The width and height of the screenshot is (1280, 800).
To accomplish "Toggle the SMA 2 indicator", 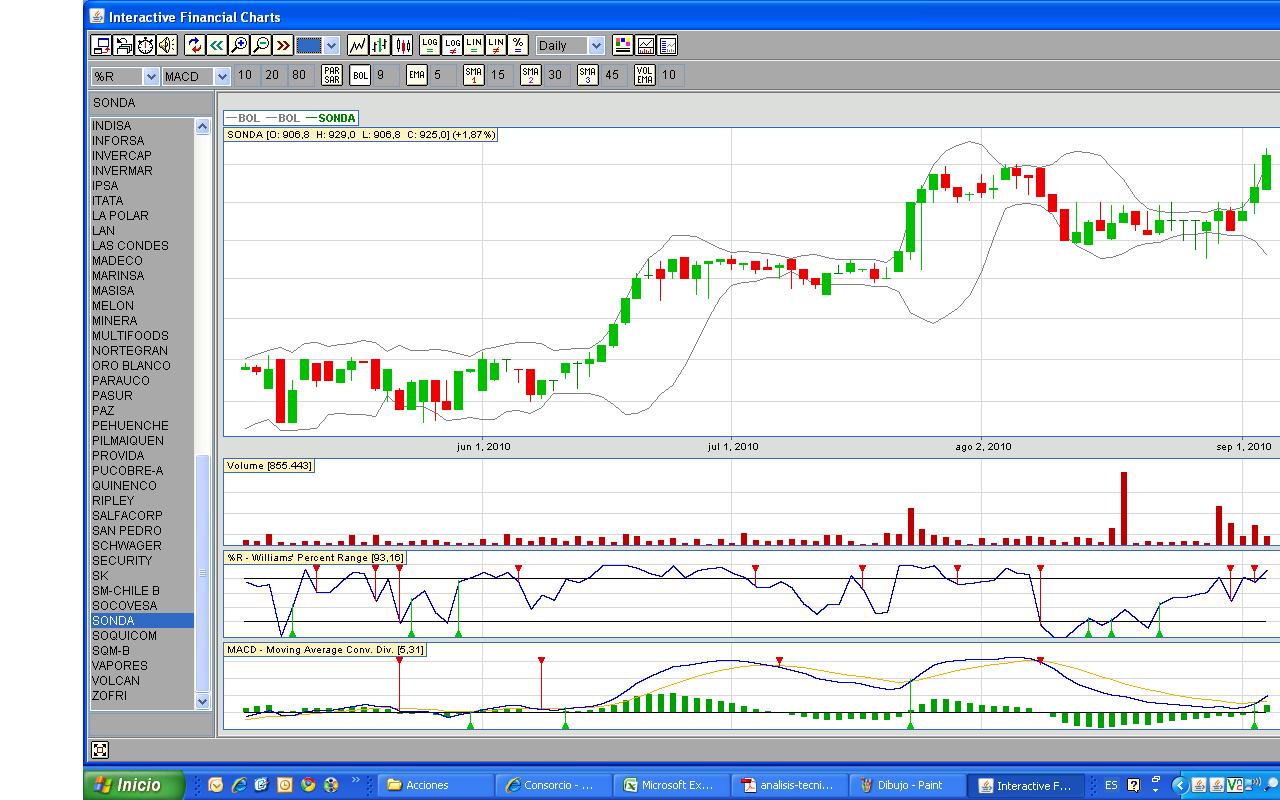I will point(531,75).
